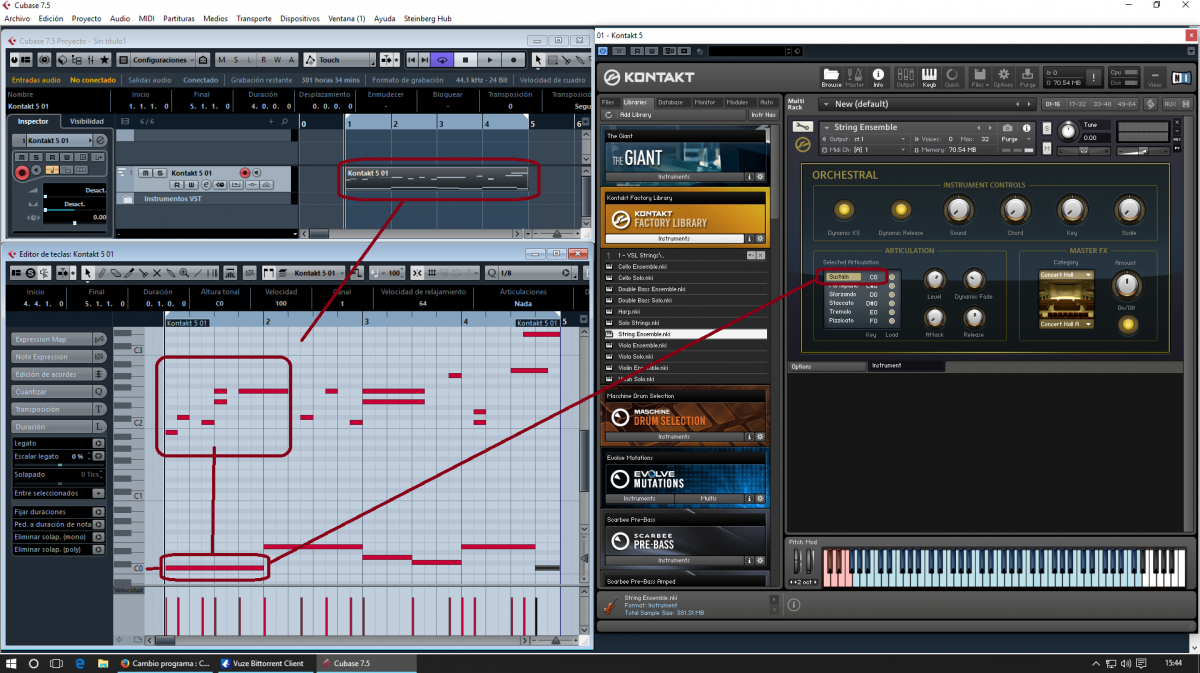Image resolution: width=1200 pixels, height=673 pixels.
Task: Open Kontakt Output section
Action: [x=905, y=77]
